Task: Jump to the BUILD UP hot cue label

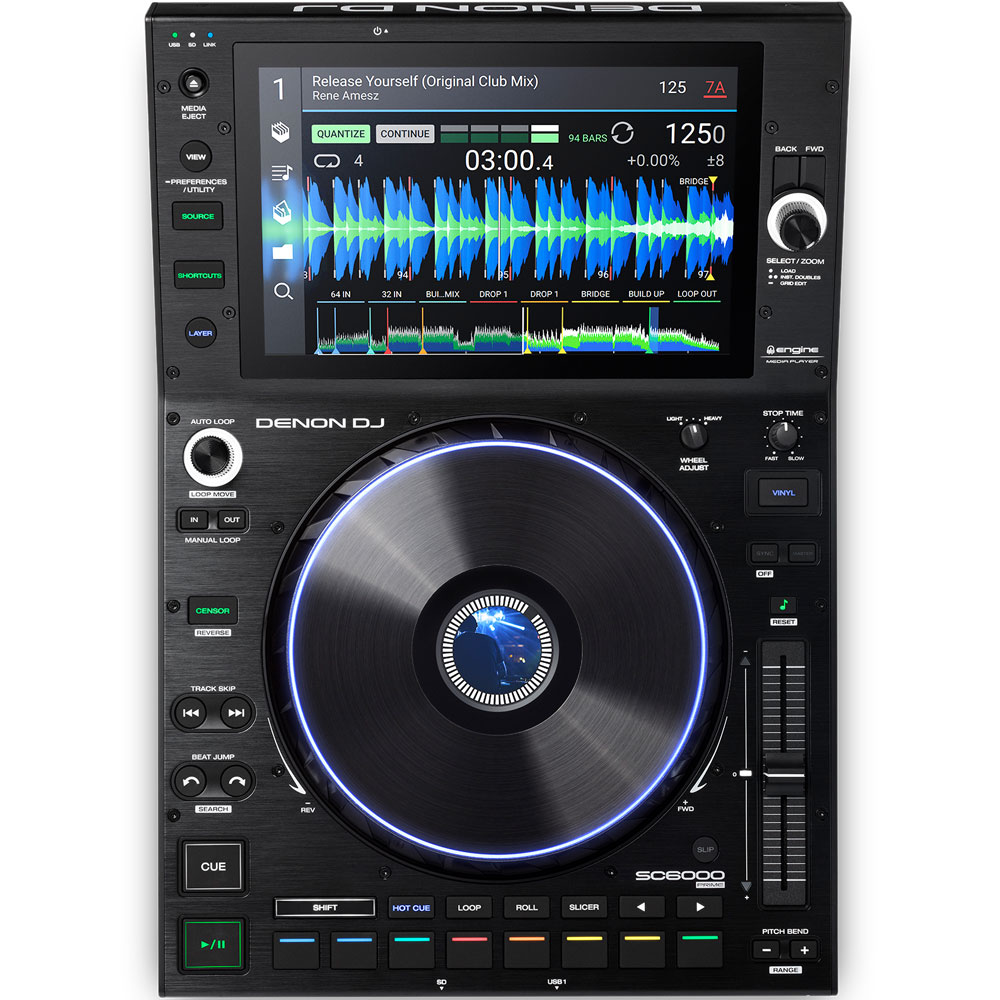Action: pyautogui.click(x=645, y=294)
